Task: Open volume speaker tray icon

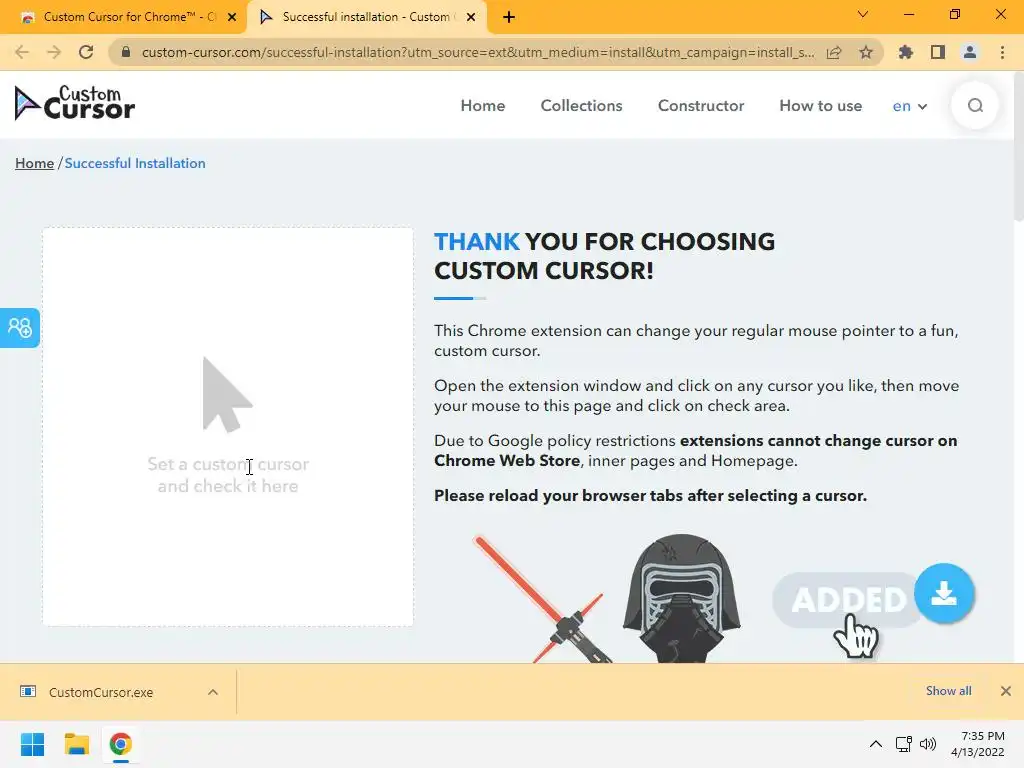Action: 927,744
